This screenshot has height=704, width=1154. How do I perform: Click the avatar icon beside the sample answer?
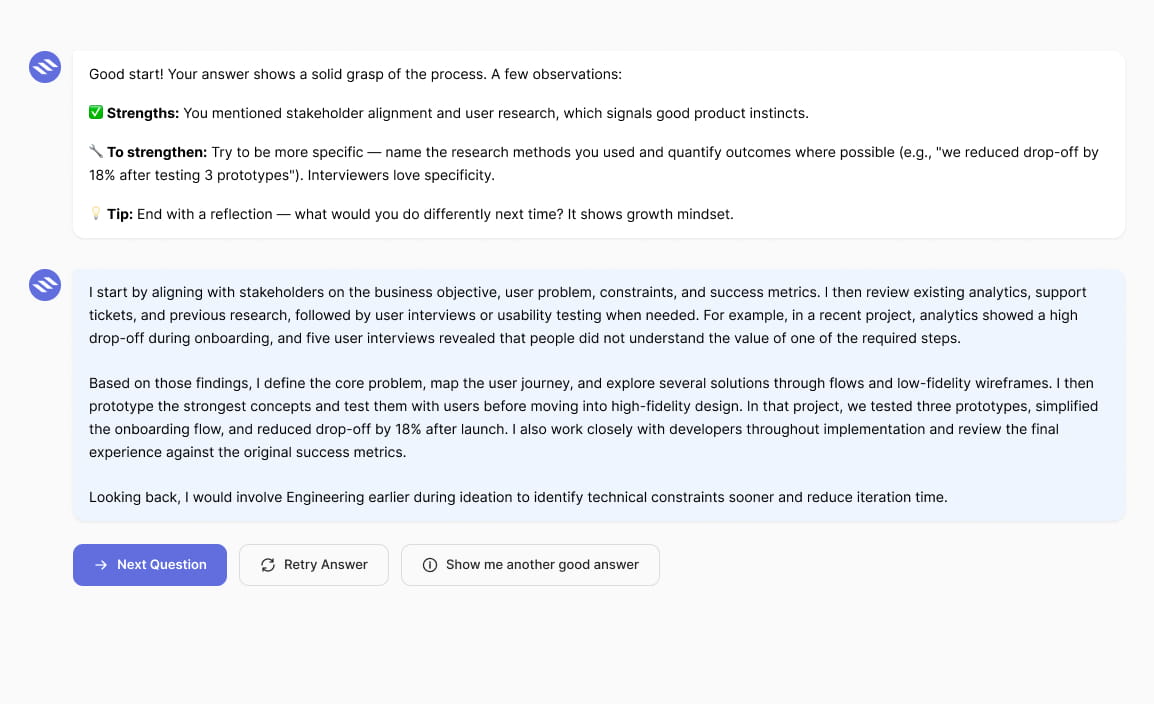coord(45,285)
